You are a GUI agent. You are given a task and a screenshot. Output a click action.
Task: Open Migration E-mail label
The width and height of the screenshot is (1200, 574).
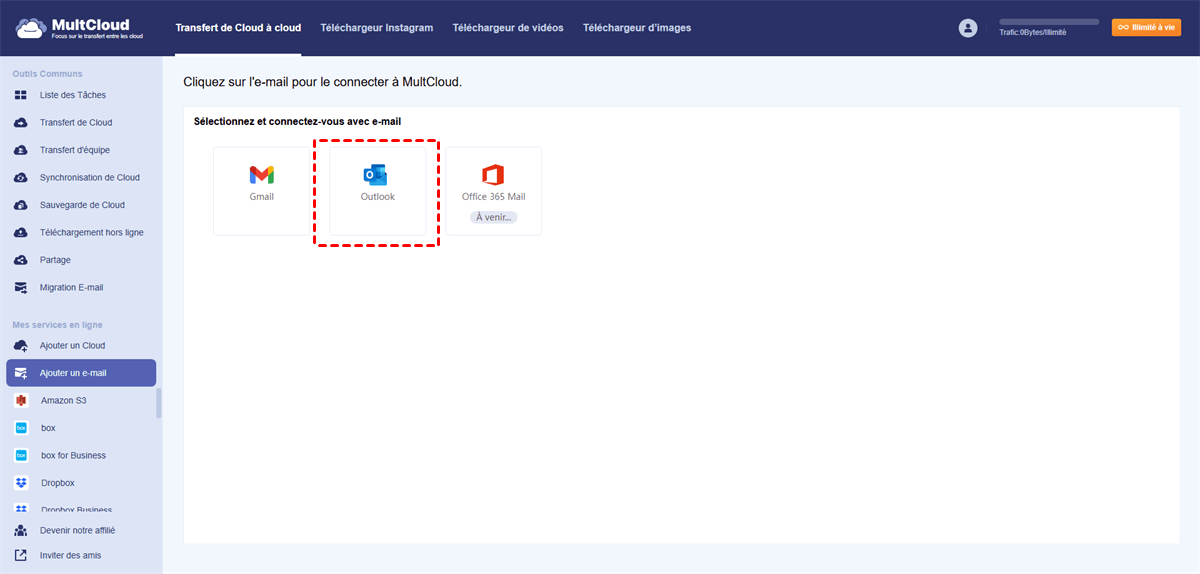tap(71, 288)
